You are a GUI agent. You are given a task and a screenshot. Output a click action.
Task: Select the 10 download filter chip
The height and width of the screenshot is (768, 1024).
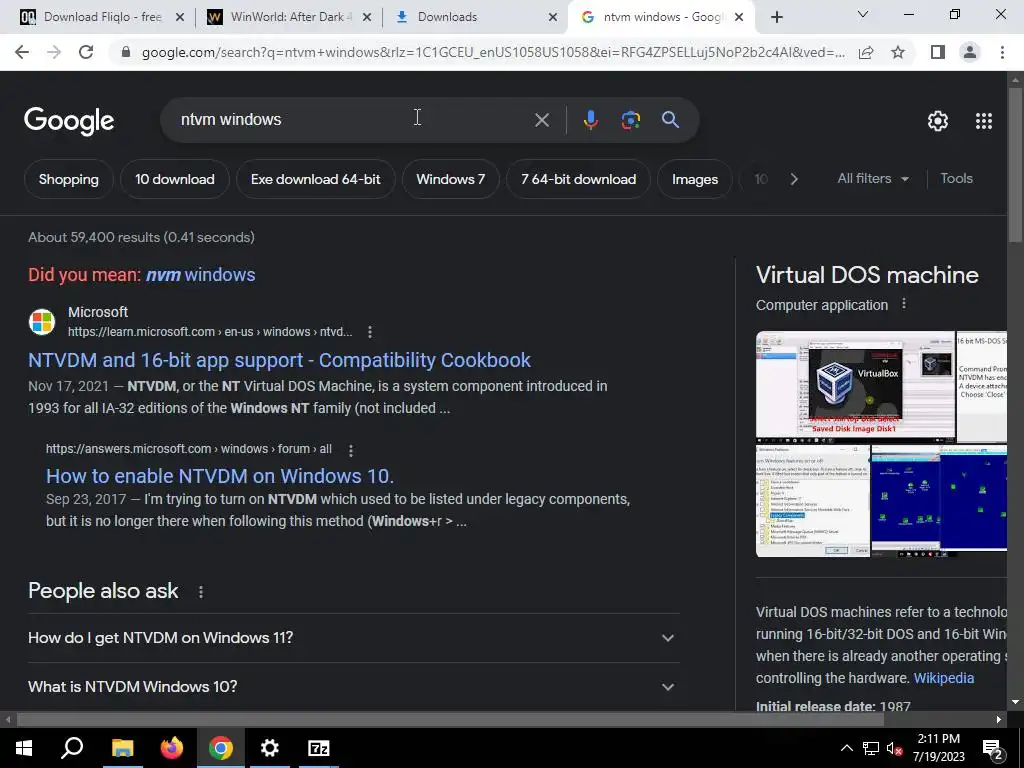tap(174, 179)
